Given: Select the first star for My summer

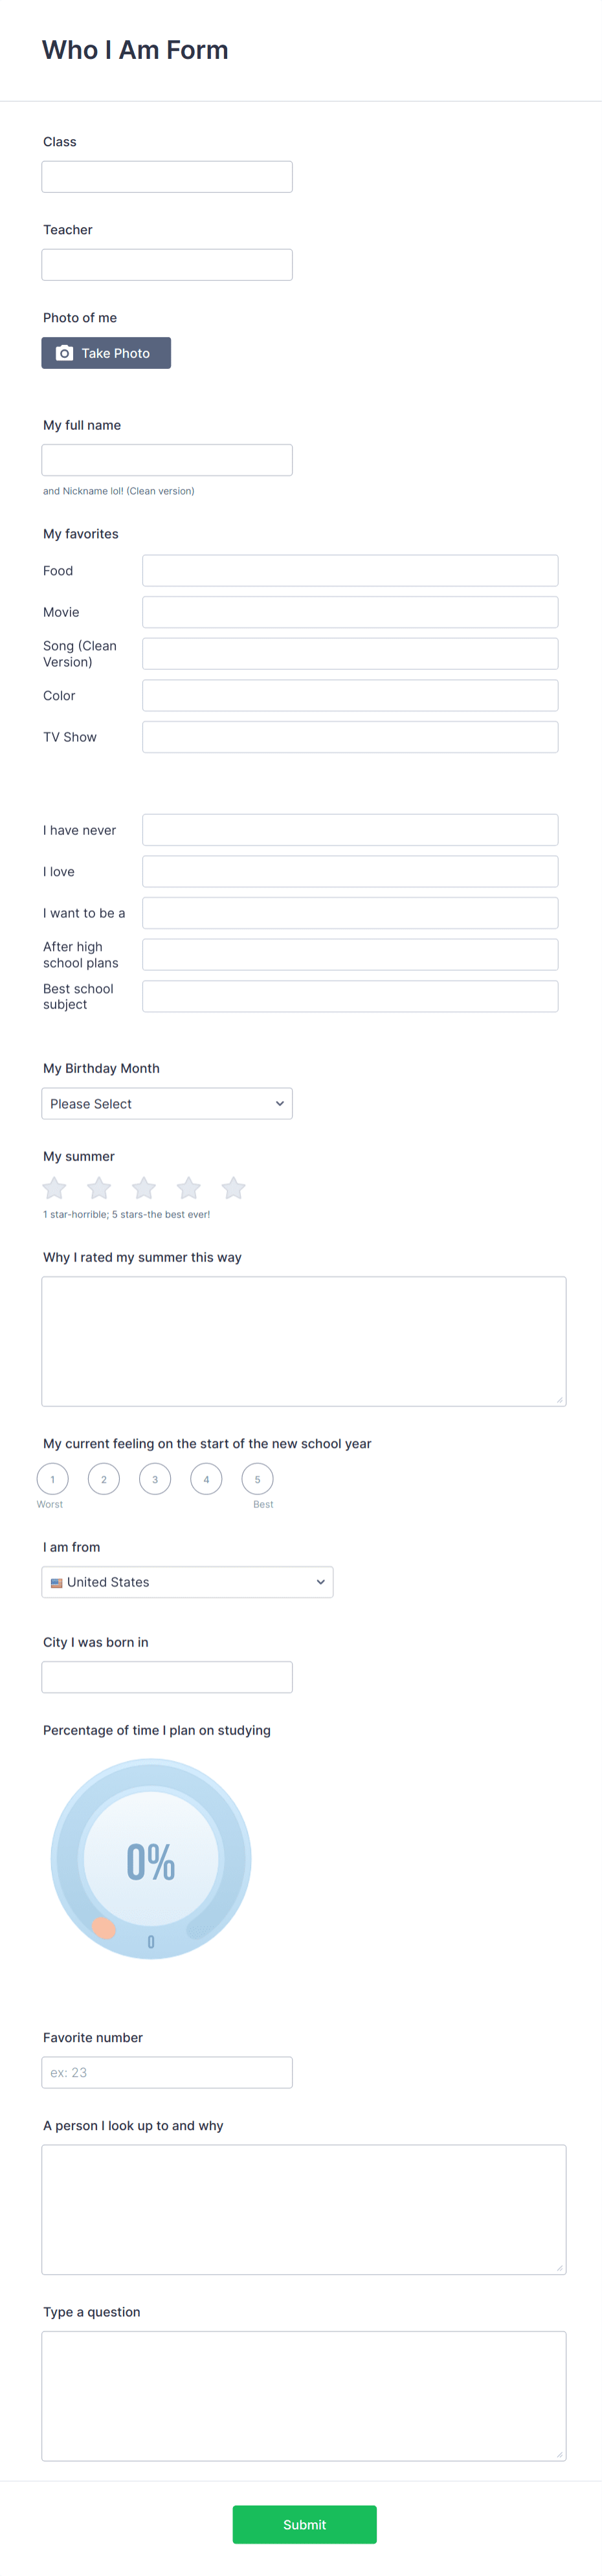Looking at the screenshot, I should (x=54, y=1188).
